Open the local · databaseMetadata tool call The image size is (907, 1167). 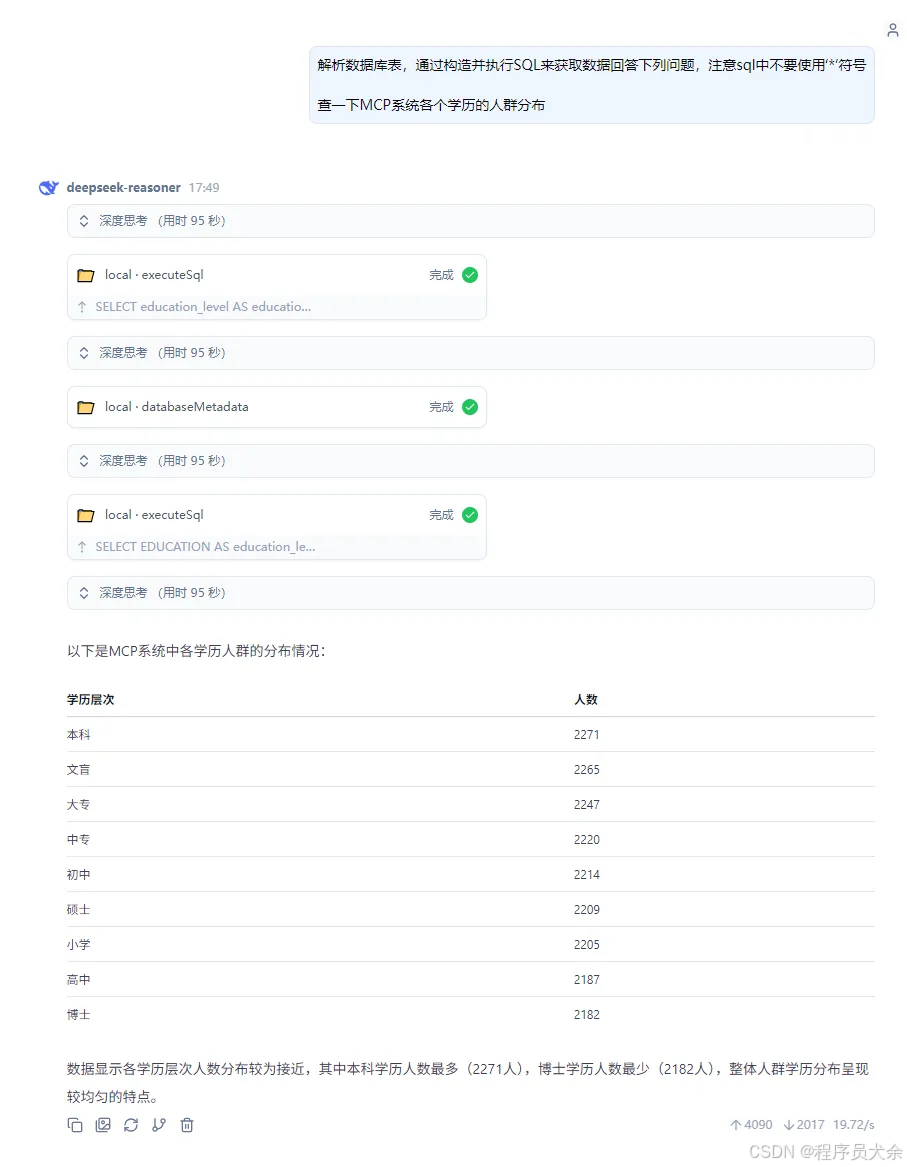coord(177,407)
